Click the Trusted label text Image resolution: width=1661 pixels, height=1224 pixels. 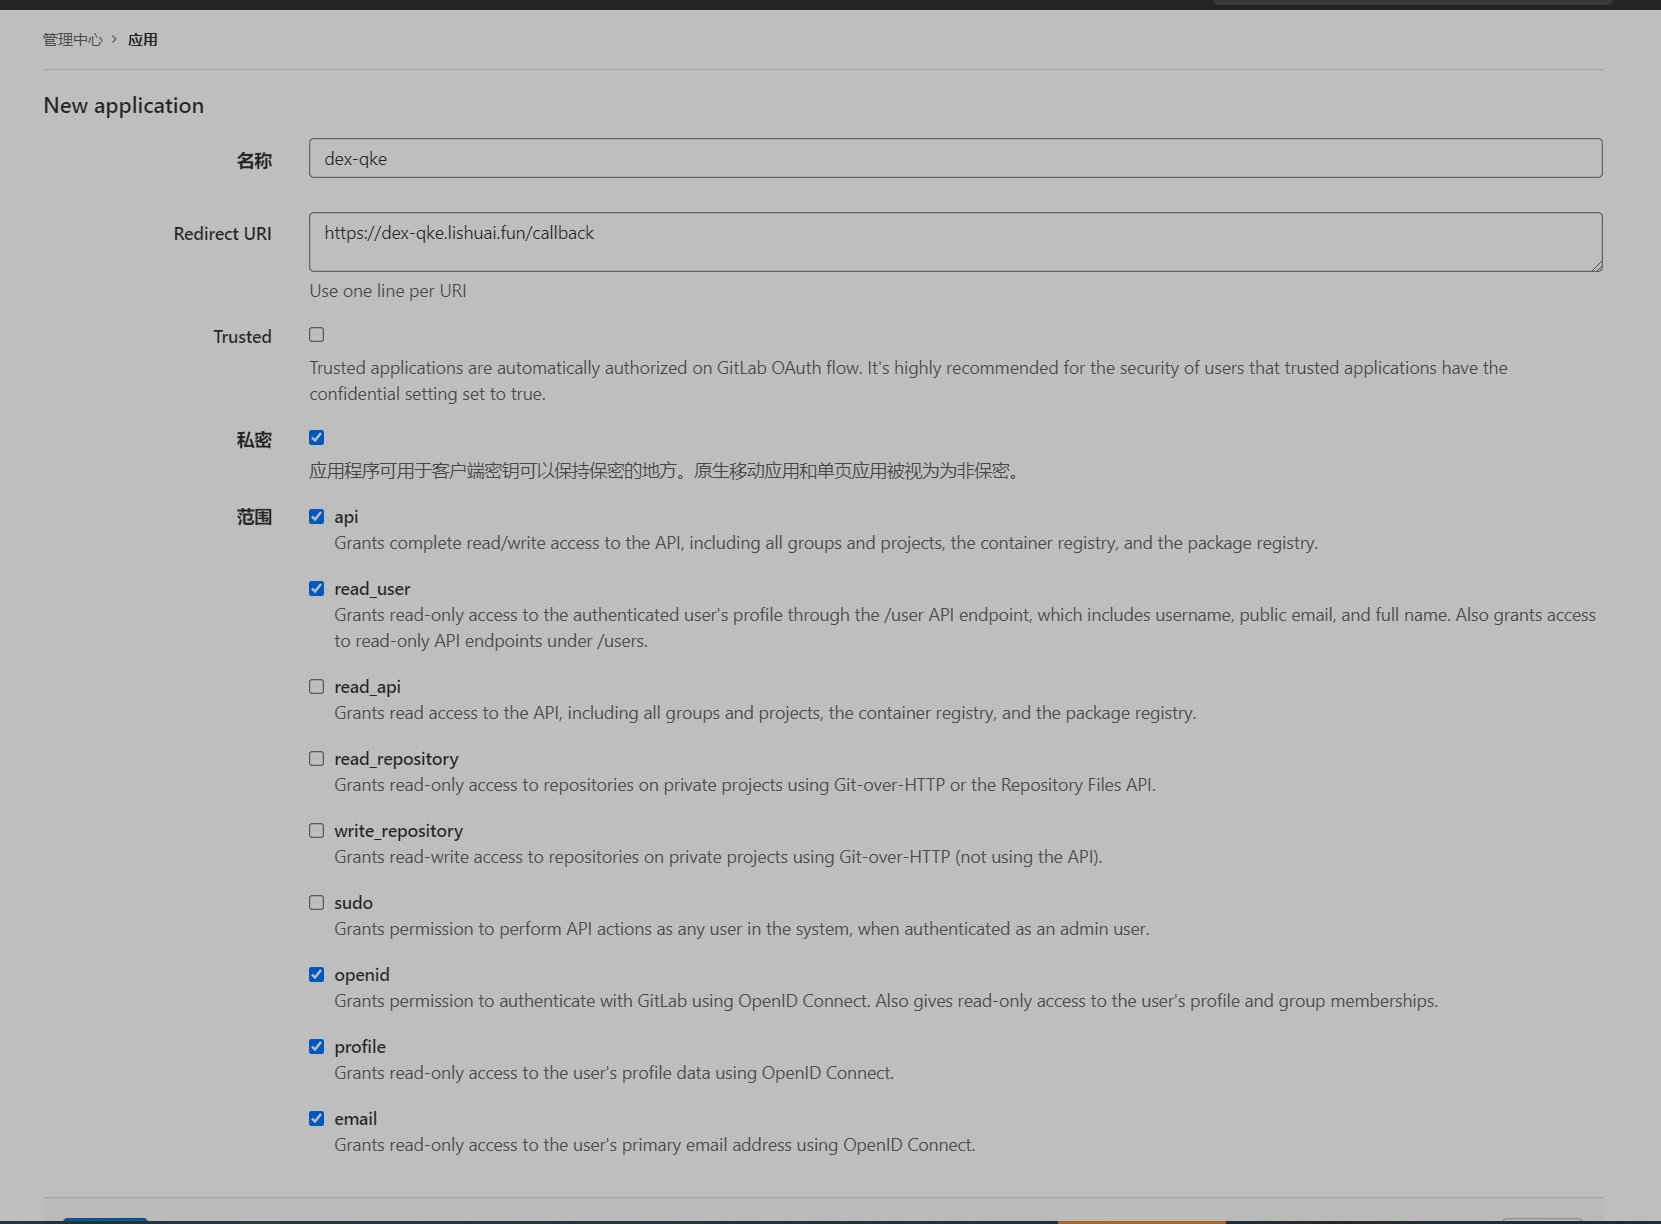point(242,337)
